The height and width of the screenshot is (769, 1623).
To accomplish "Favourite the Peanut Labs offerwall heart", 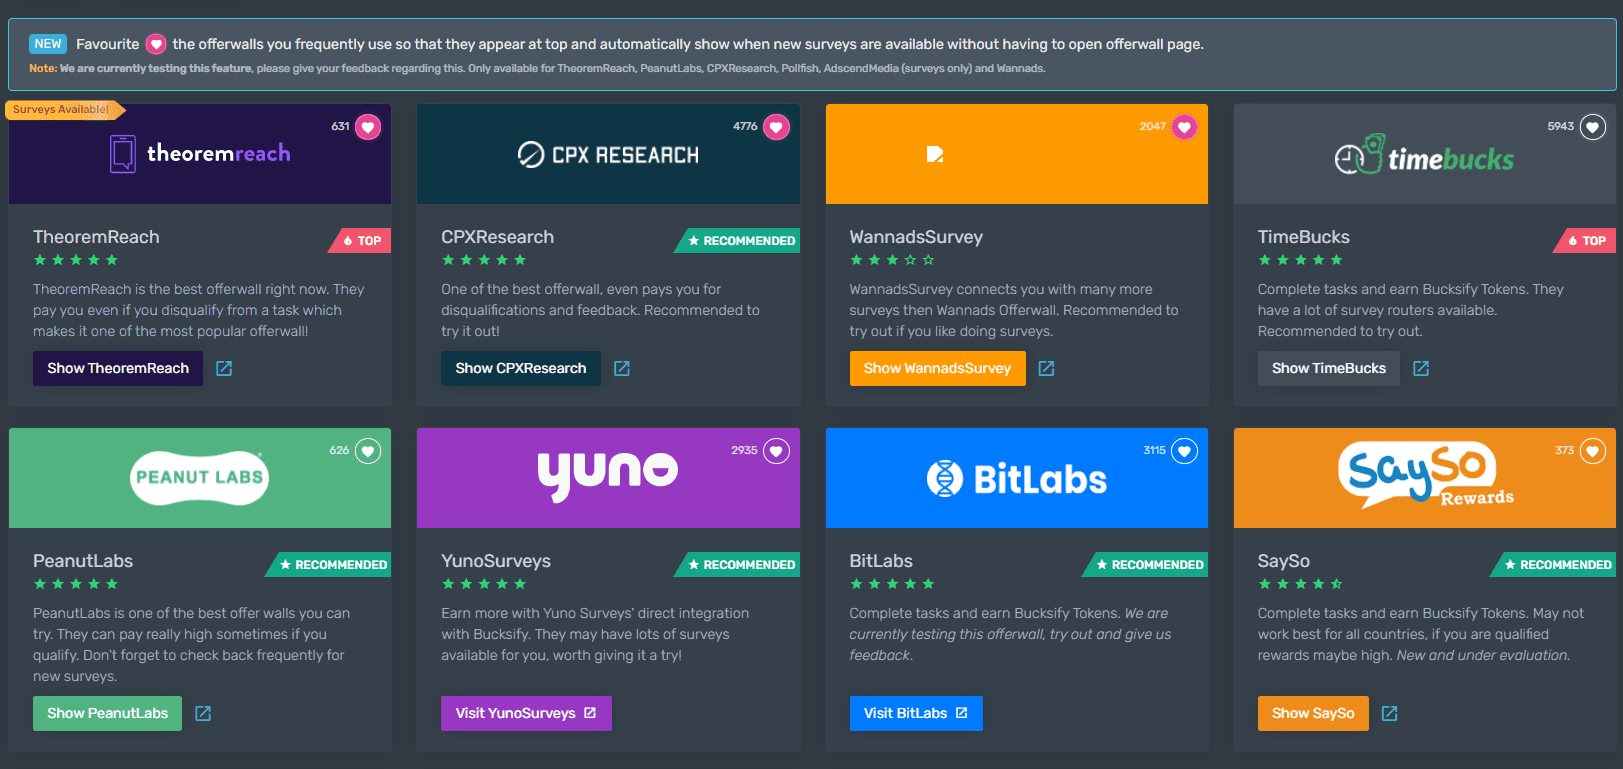I will tap(368, 451).
